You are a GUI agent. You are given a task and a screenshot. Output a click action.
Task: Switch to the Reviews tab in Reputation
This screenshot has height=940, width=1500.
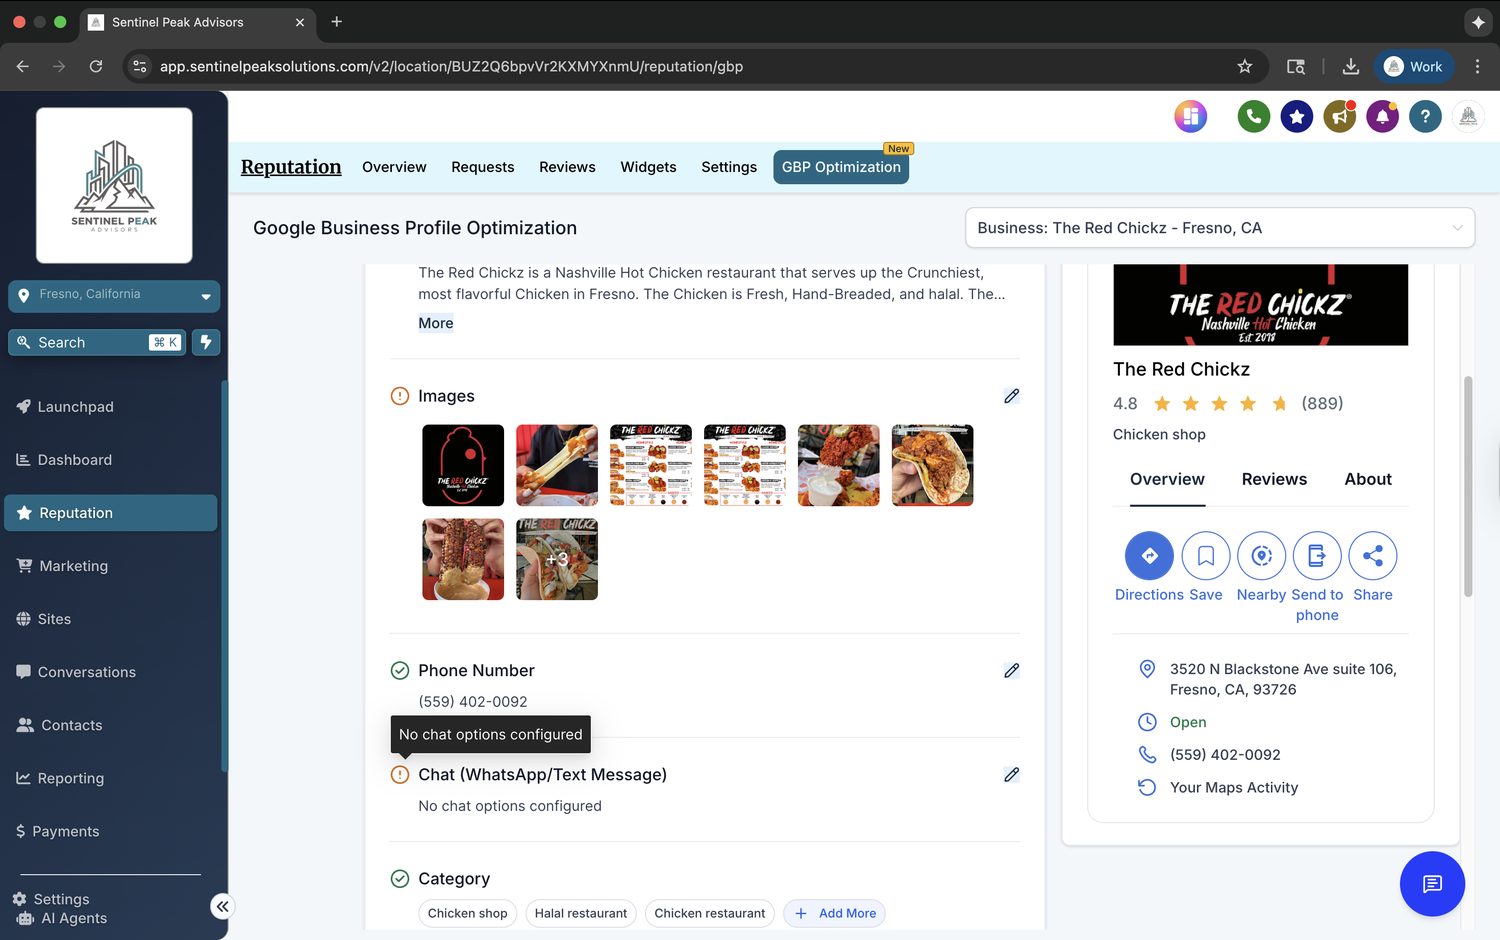coord(567,167)
